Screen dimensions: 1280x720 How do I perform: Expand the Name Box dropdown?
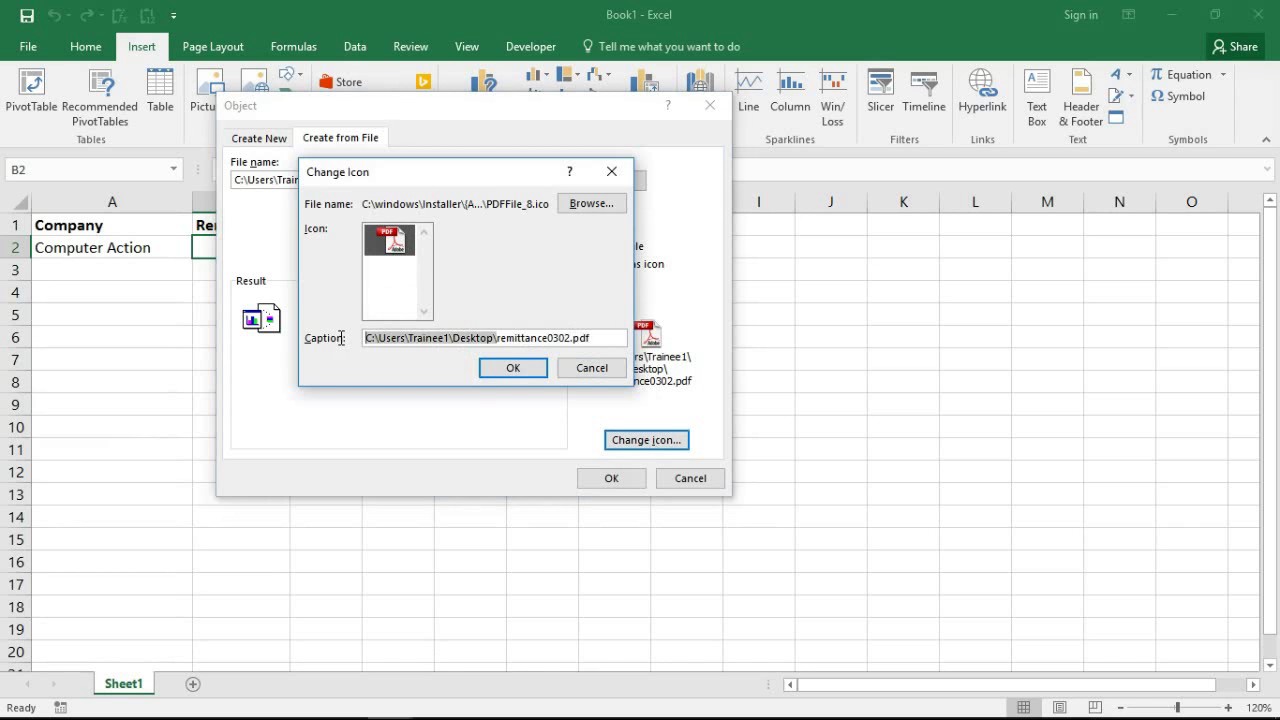(x=173, y=170)
